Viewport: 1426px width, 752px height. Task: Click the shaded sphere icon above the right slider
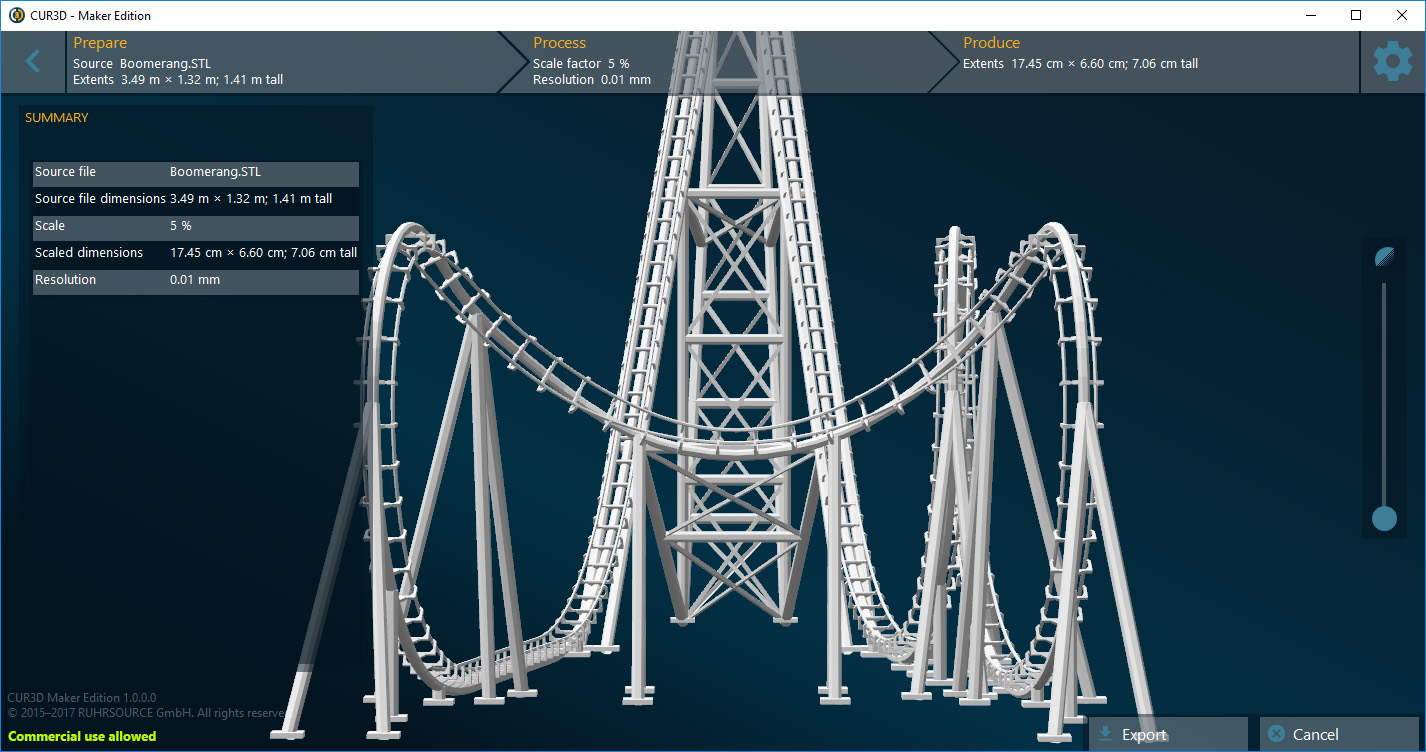click(1384, 256)
